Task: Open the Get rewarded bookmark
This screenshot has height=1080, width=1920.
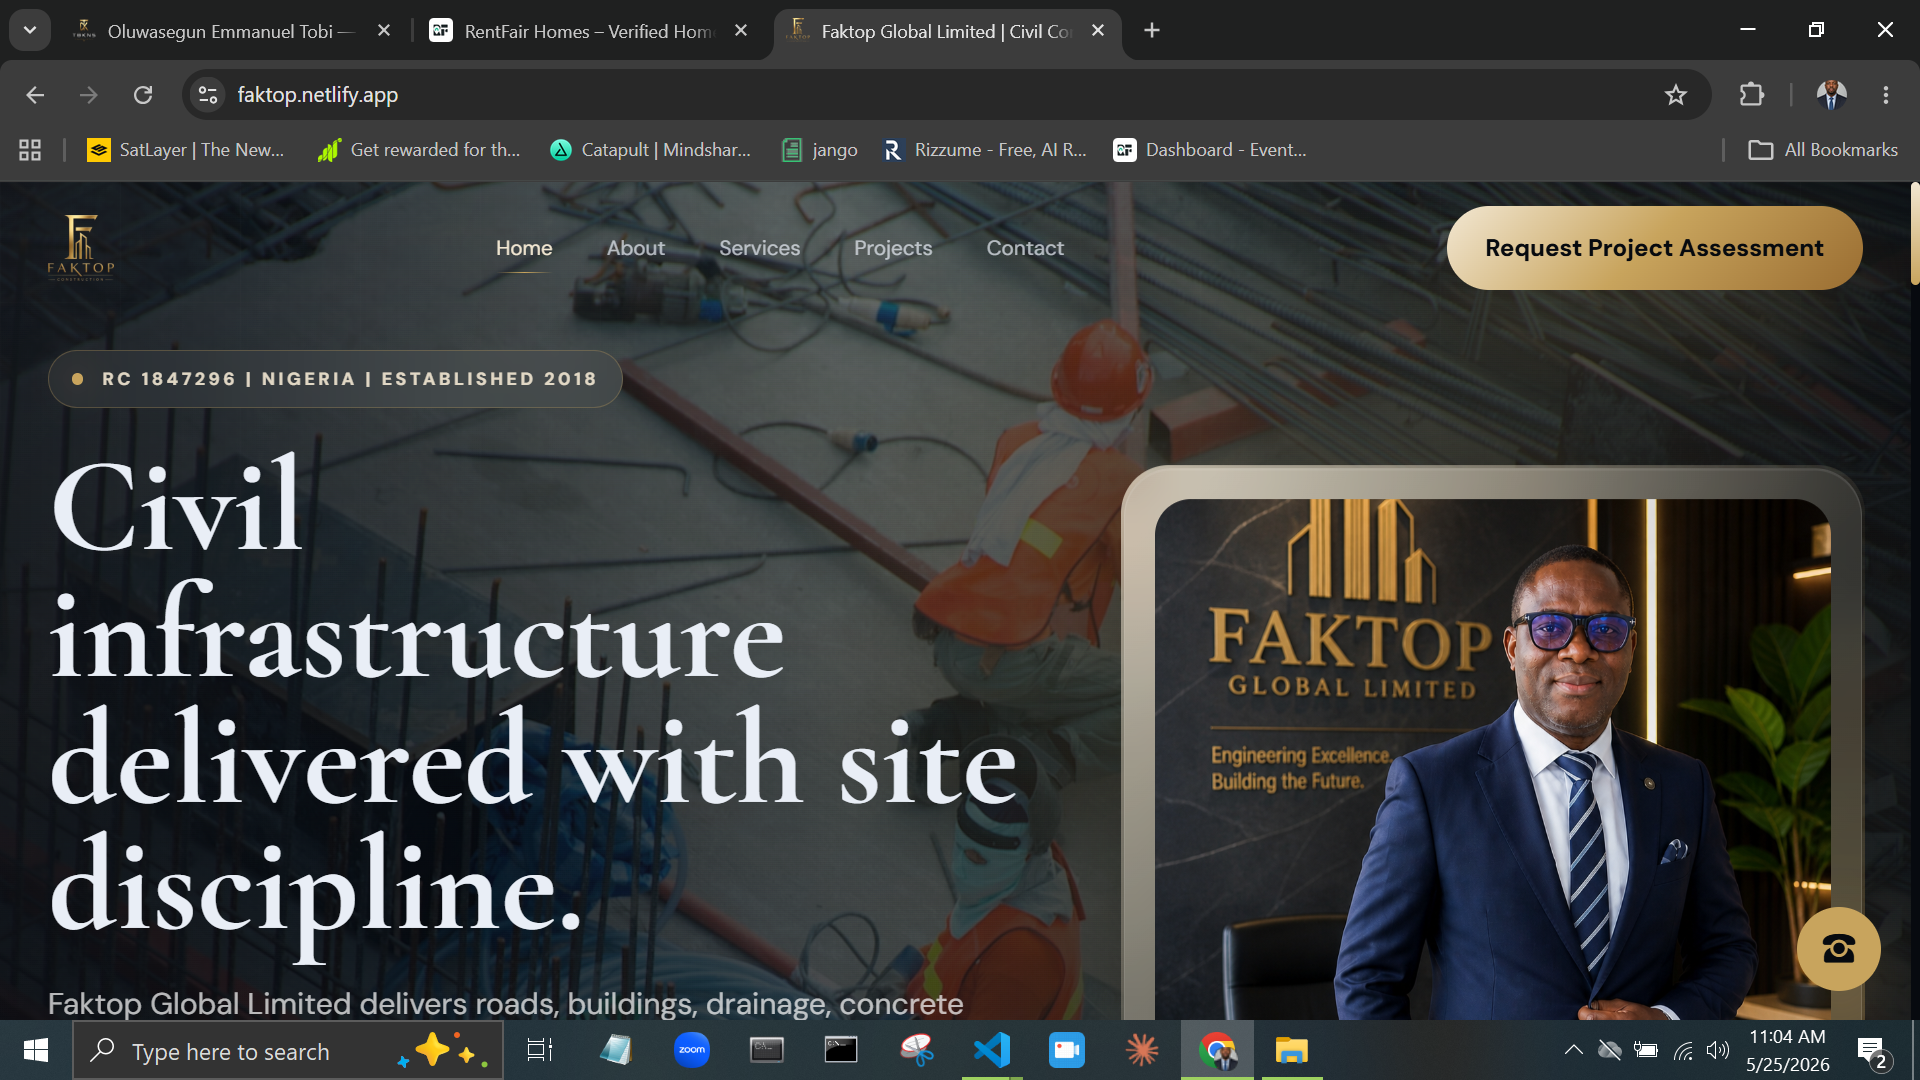Action: pos(419,150)
